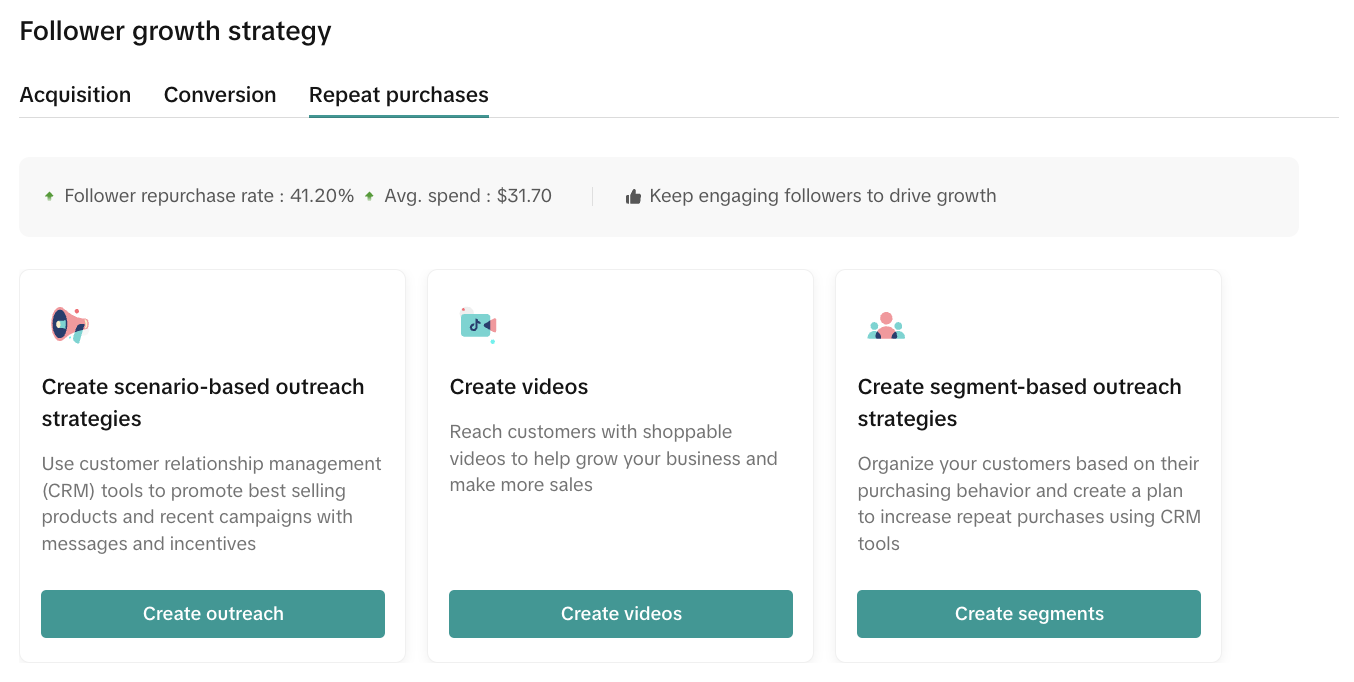Open the Conversion tab
Viewport: 1354px width, 682px height.
click(220, 95)
